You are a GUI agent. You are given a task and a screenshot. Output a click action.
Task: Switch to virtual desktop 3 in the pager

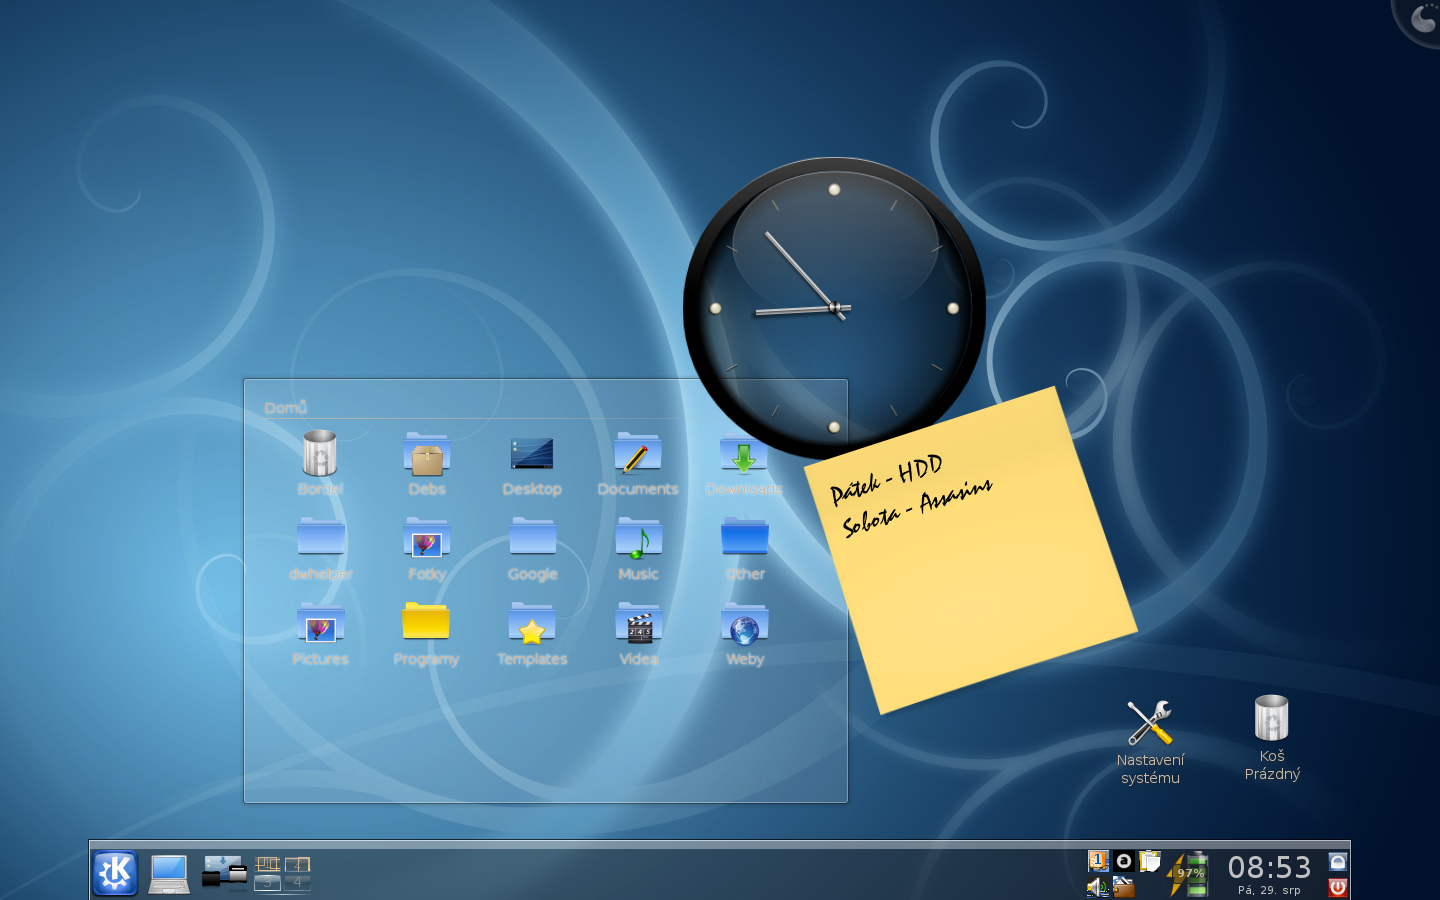(268, 883)
